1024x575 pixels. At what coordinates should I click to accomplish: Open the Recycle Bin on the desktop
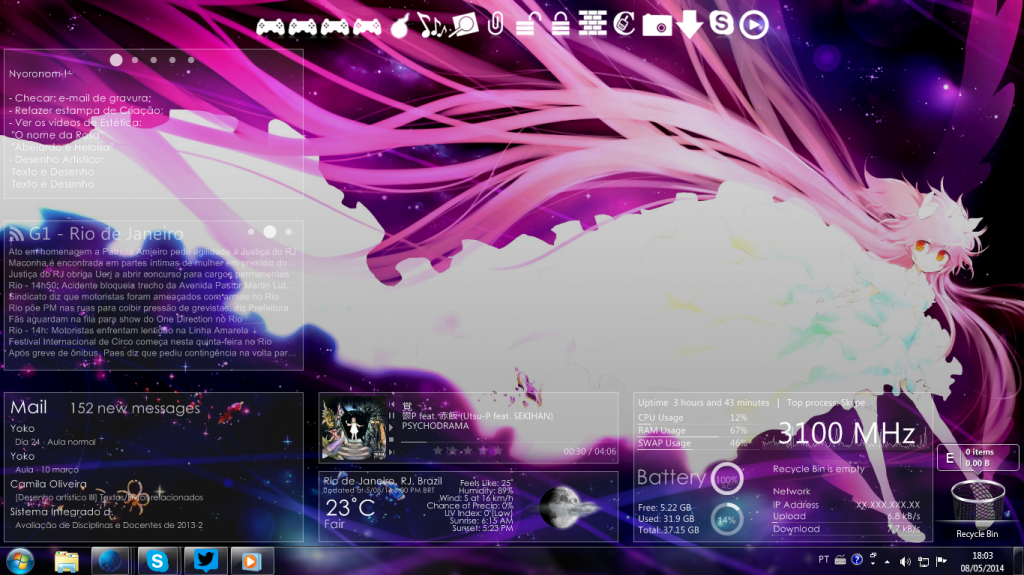(977, 505)
